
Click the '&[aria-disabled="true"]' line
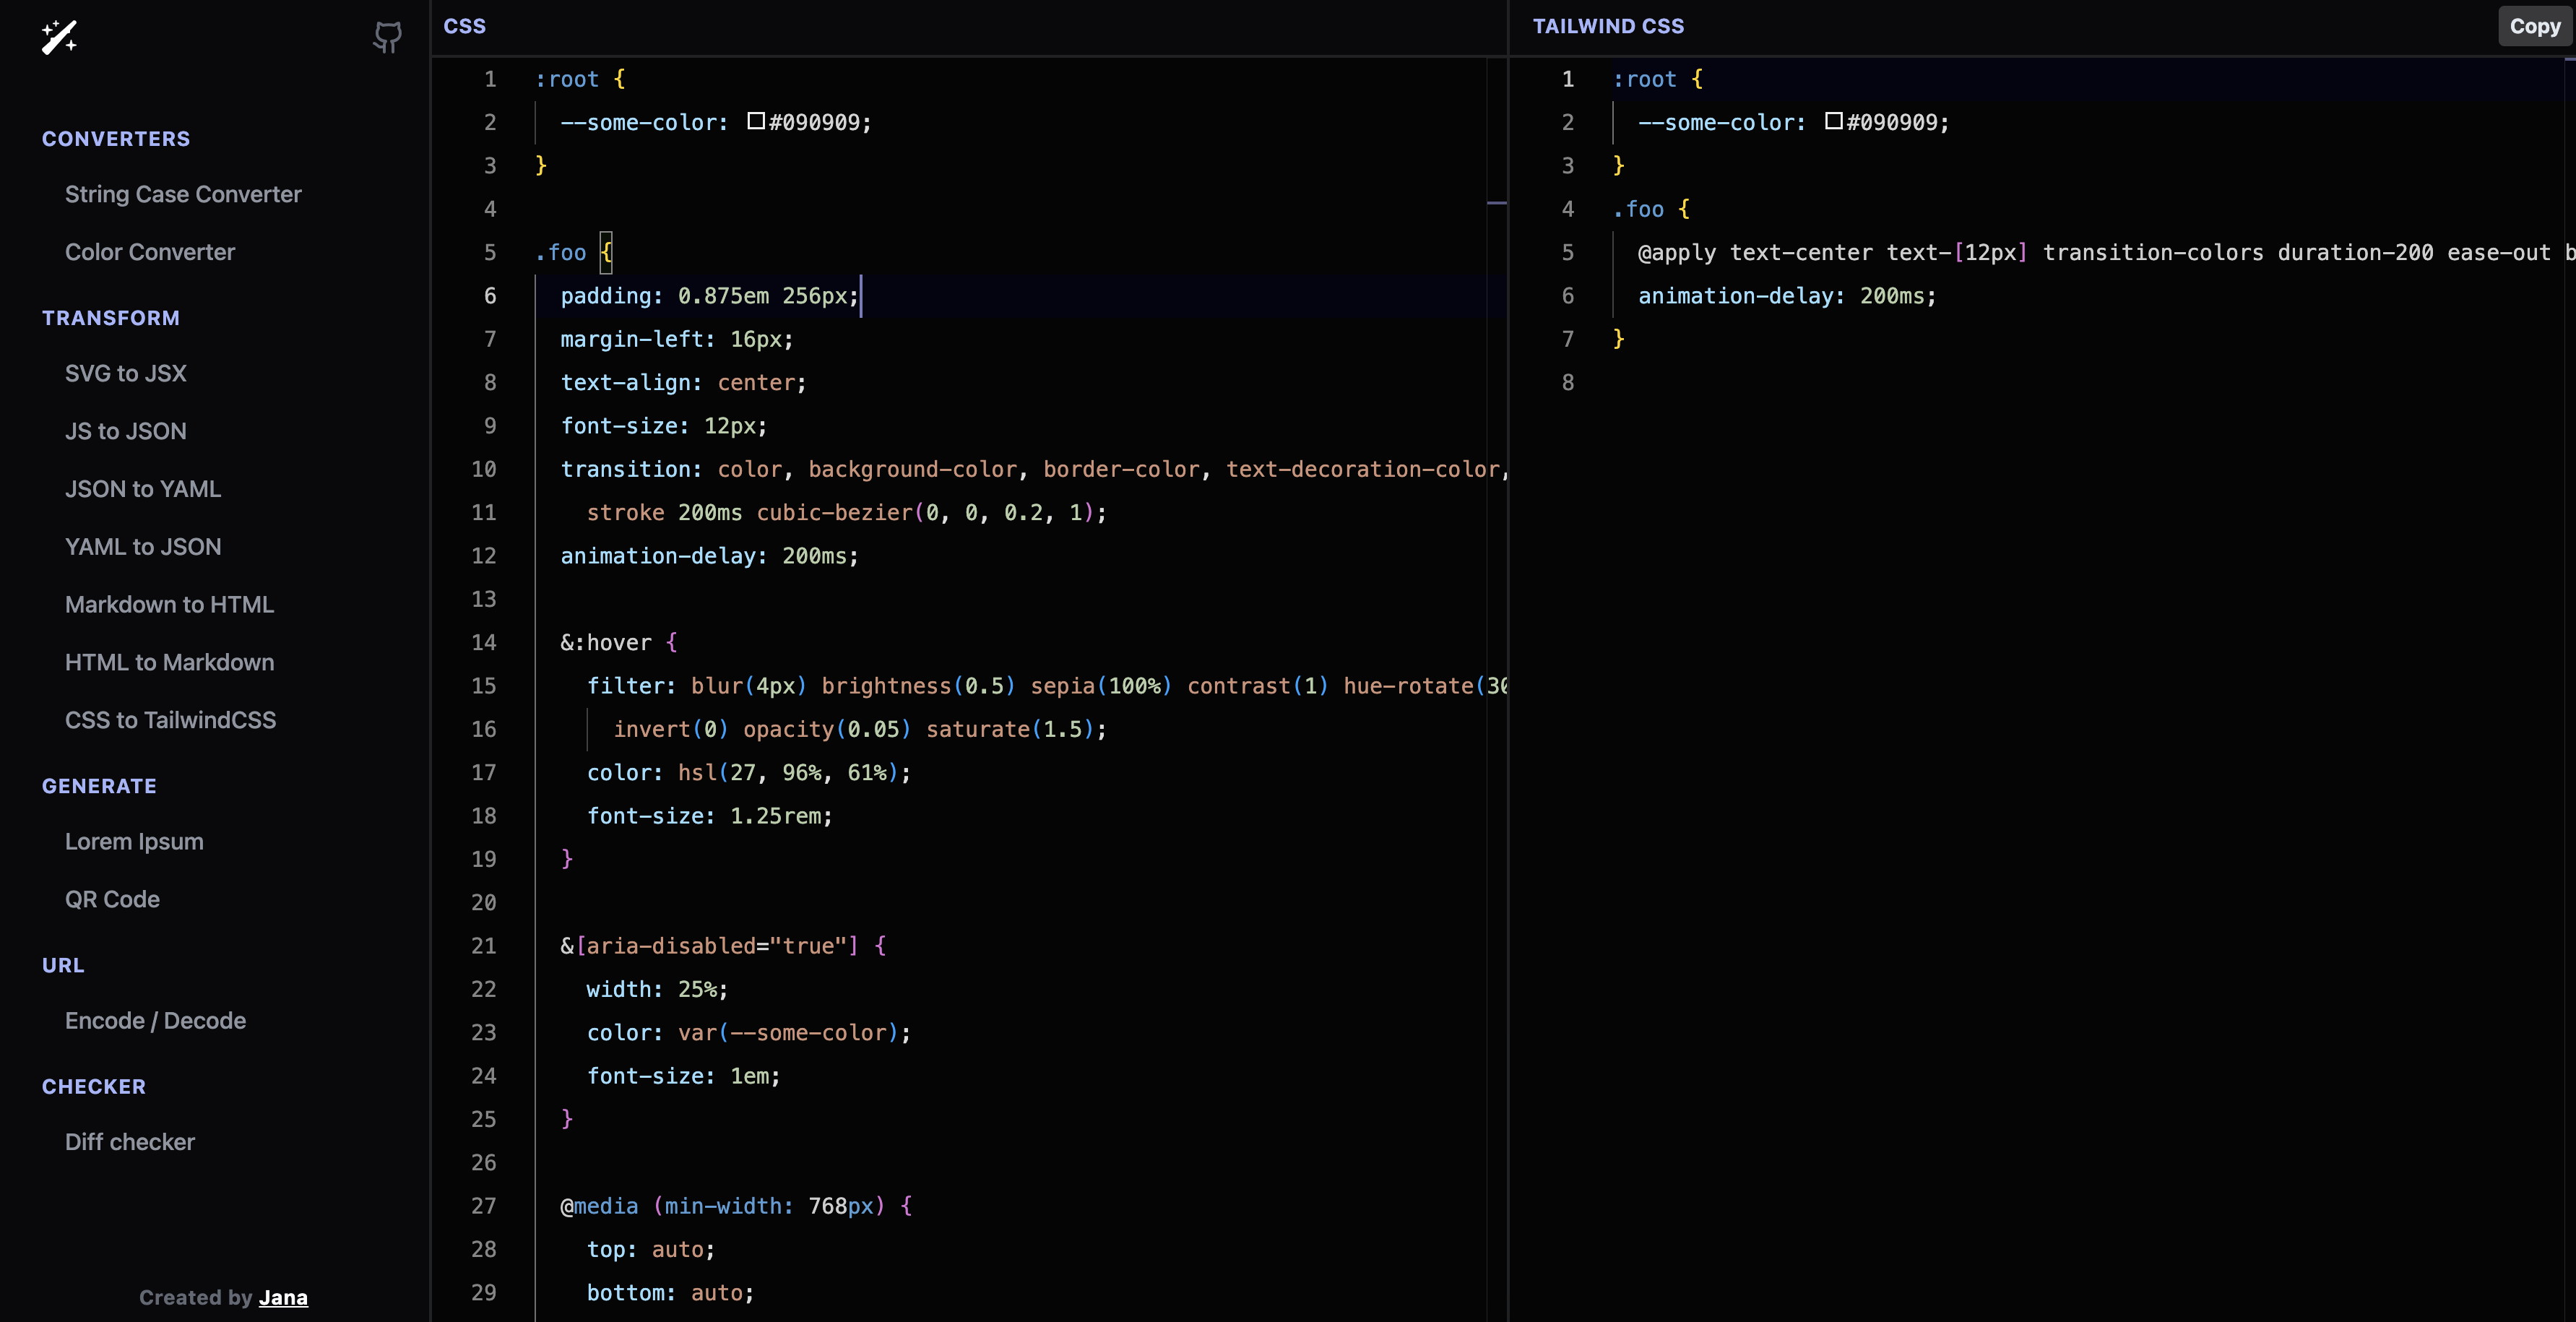[723, 946]
